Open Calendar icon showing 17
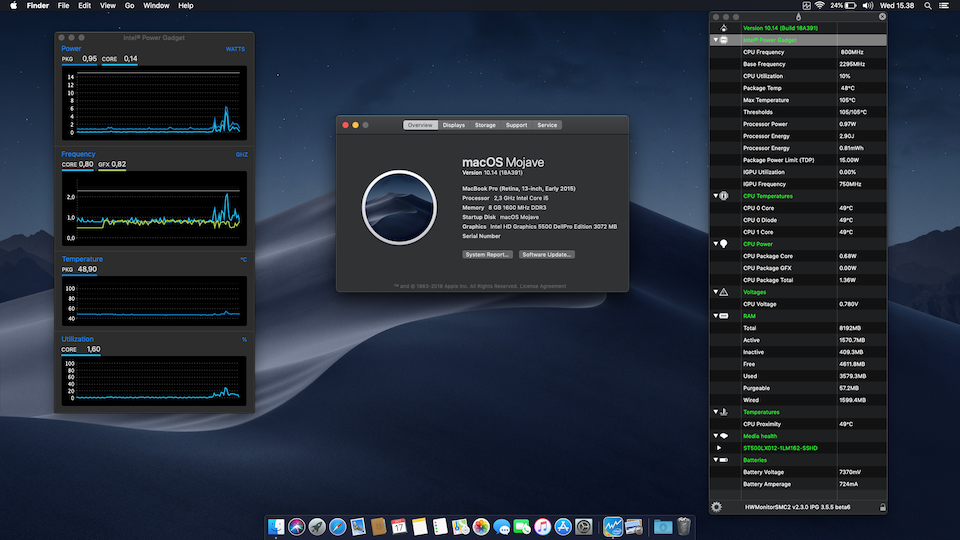The height and width of the screenshot is (540, 960). 399,527
